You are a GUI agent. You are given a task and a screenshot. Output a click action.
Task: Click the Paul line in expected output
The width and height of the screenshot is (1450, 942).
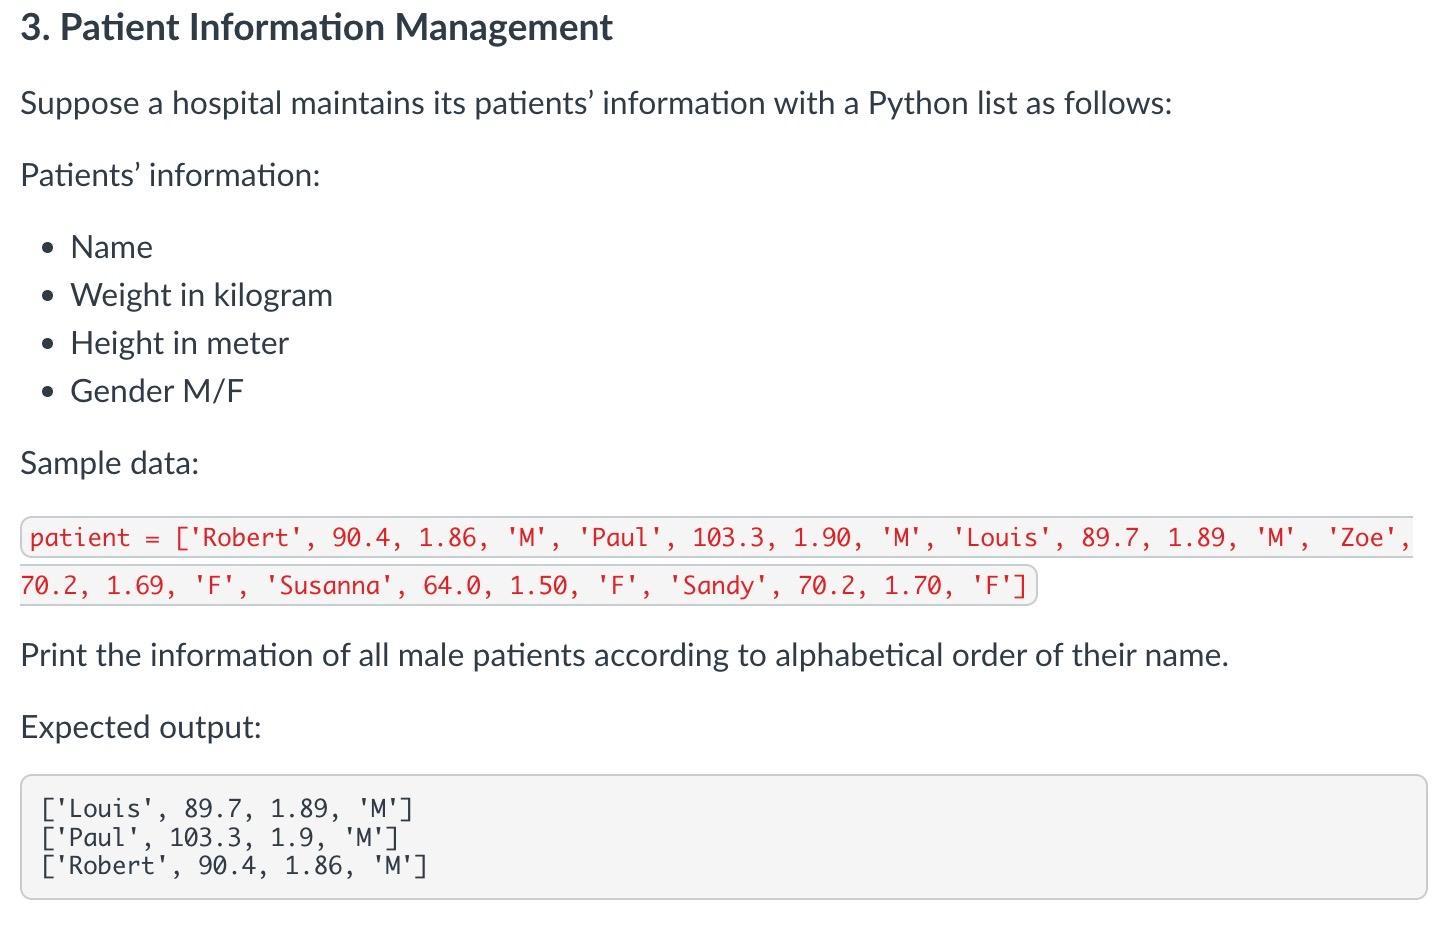tap(219, 837)
